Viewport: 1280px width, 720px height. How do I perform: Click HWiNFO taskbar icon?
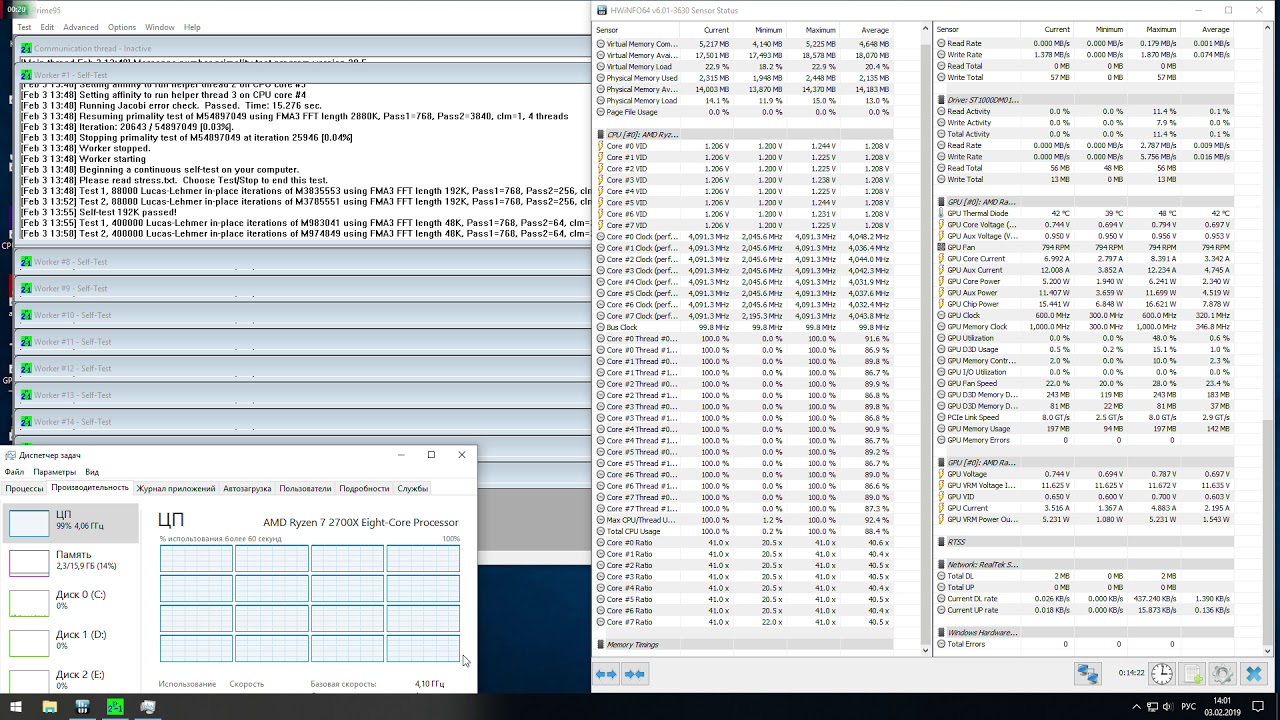coord(82,707)
